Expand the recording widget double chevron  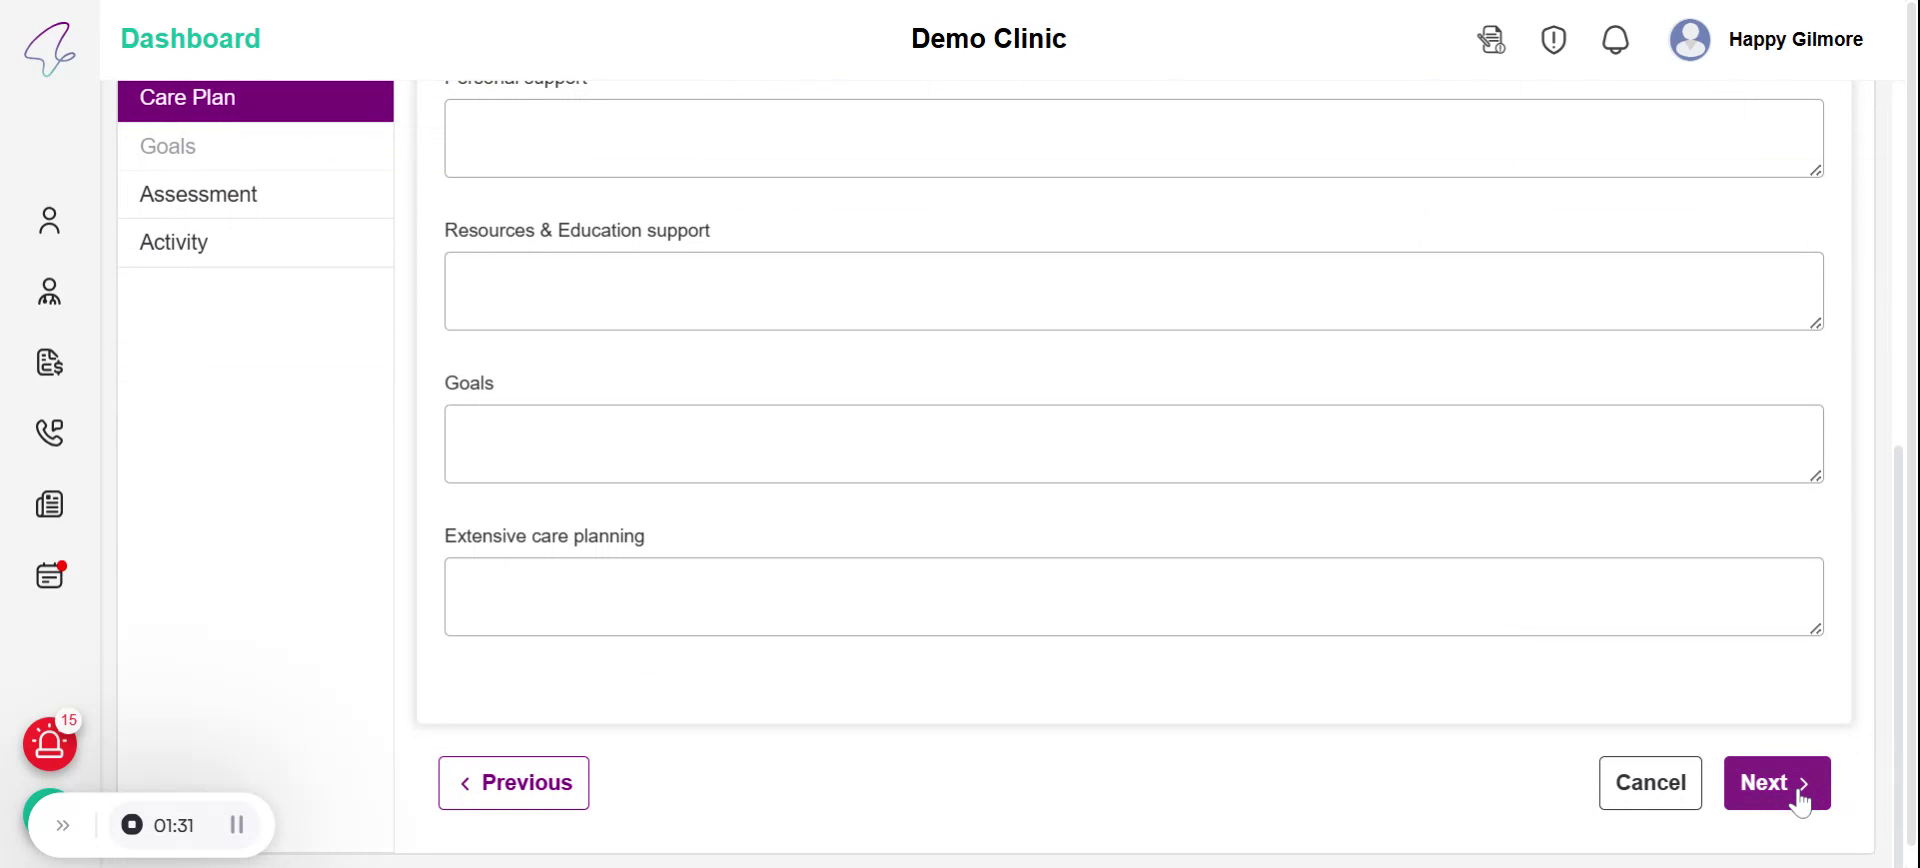pos(63,825)
